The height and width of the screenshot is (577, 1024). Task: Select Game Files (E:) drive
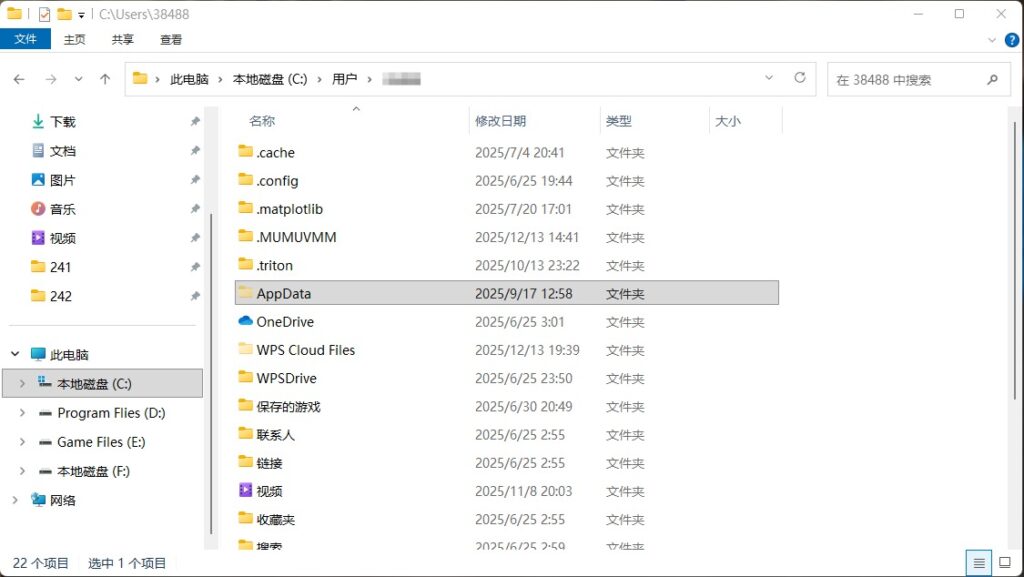[91, 442]
